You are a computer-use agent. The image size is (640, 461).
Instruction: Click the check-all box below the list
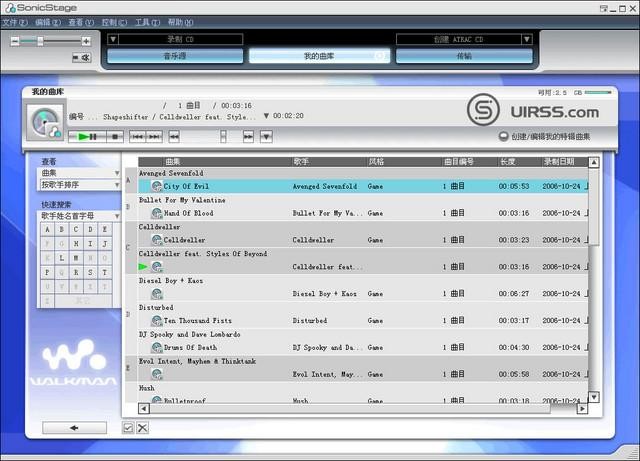(128, 428)
